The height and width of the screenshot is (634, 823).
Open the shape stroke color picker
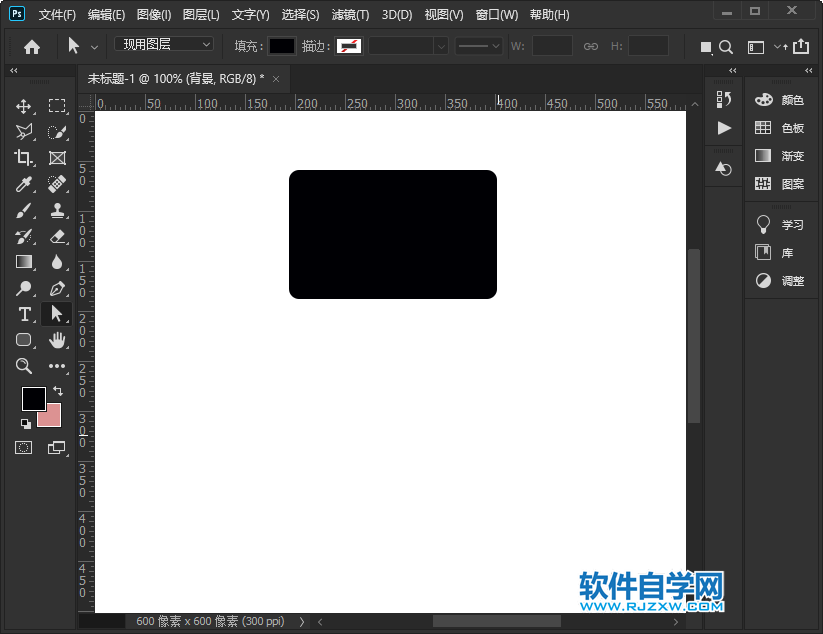[x=349, y=46]
